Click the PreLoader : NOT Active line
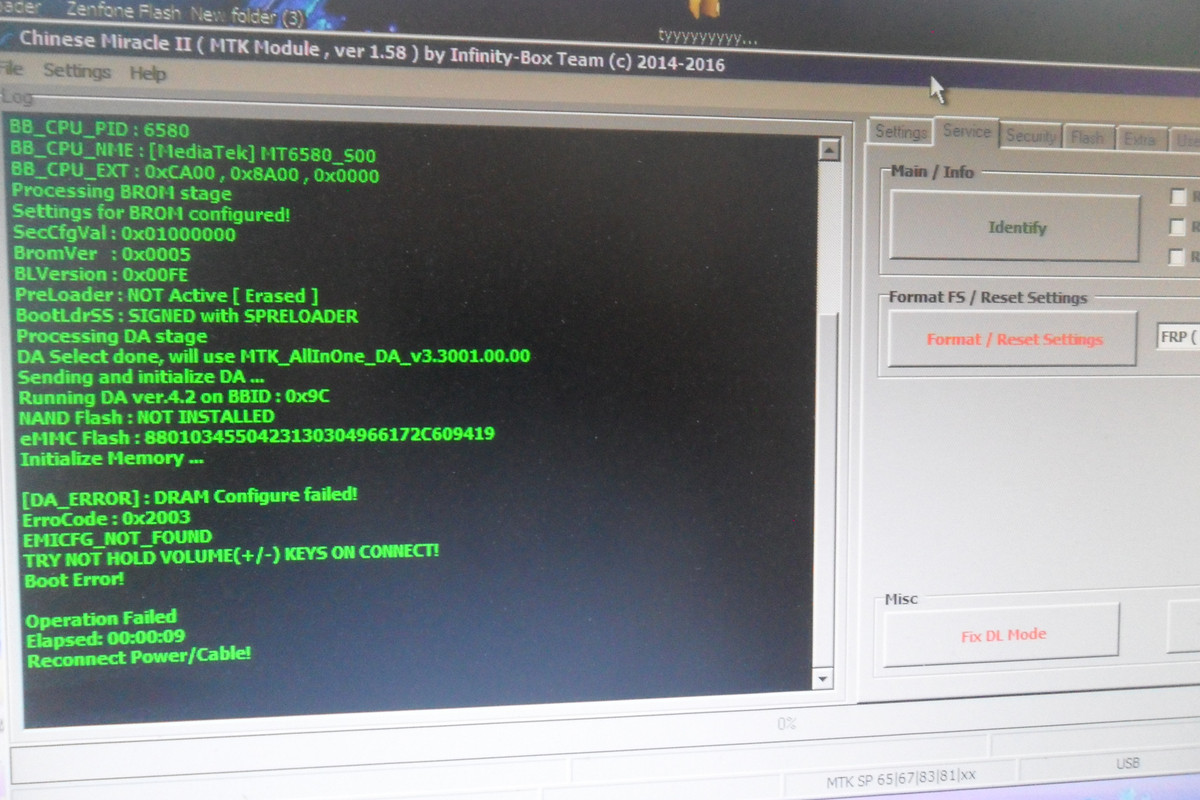This screenshot has height=800, width=1200. point(166,295)
